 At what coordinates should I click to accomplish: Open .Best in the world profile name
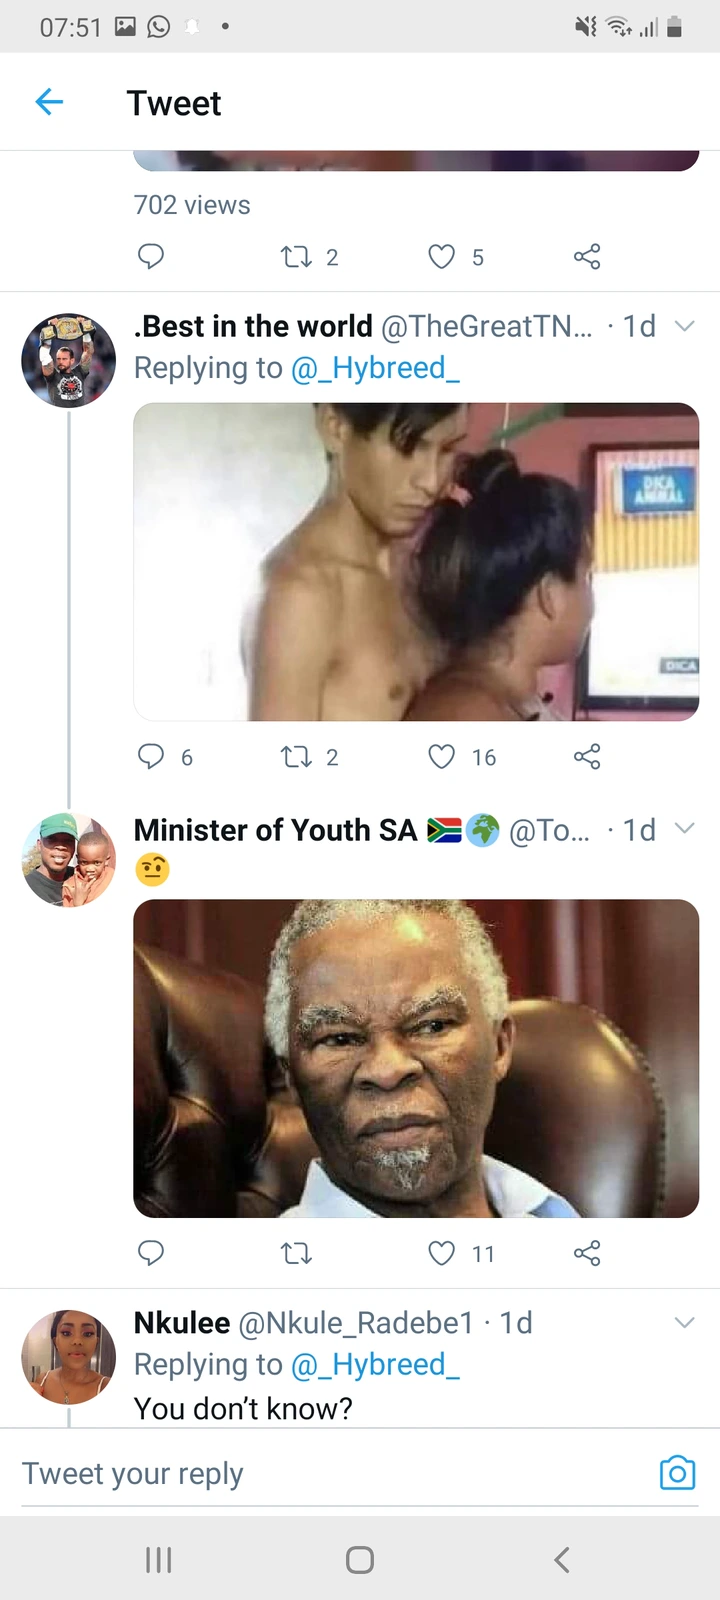pyautogui.click(x=253, y=326)
